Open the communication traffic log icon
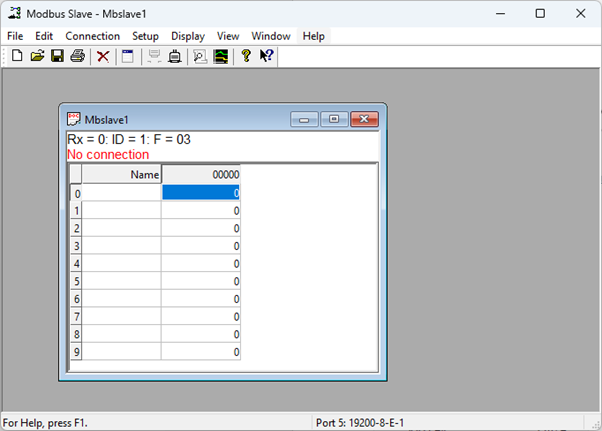 pos(200,56)
